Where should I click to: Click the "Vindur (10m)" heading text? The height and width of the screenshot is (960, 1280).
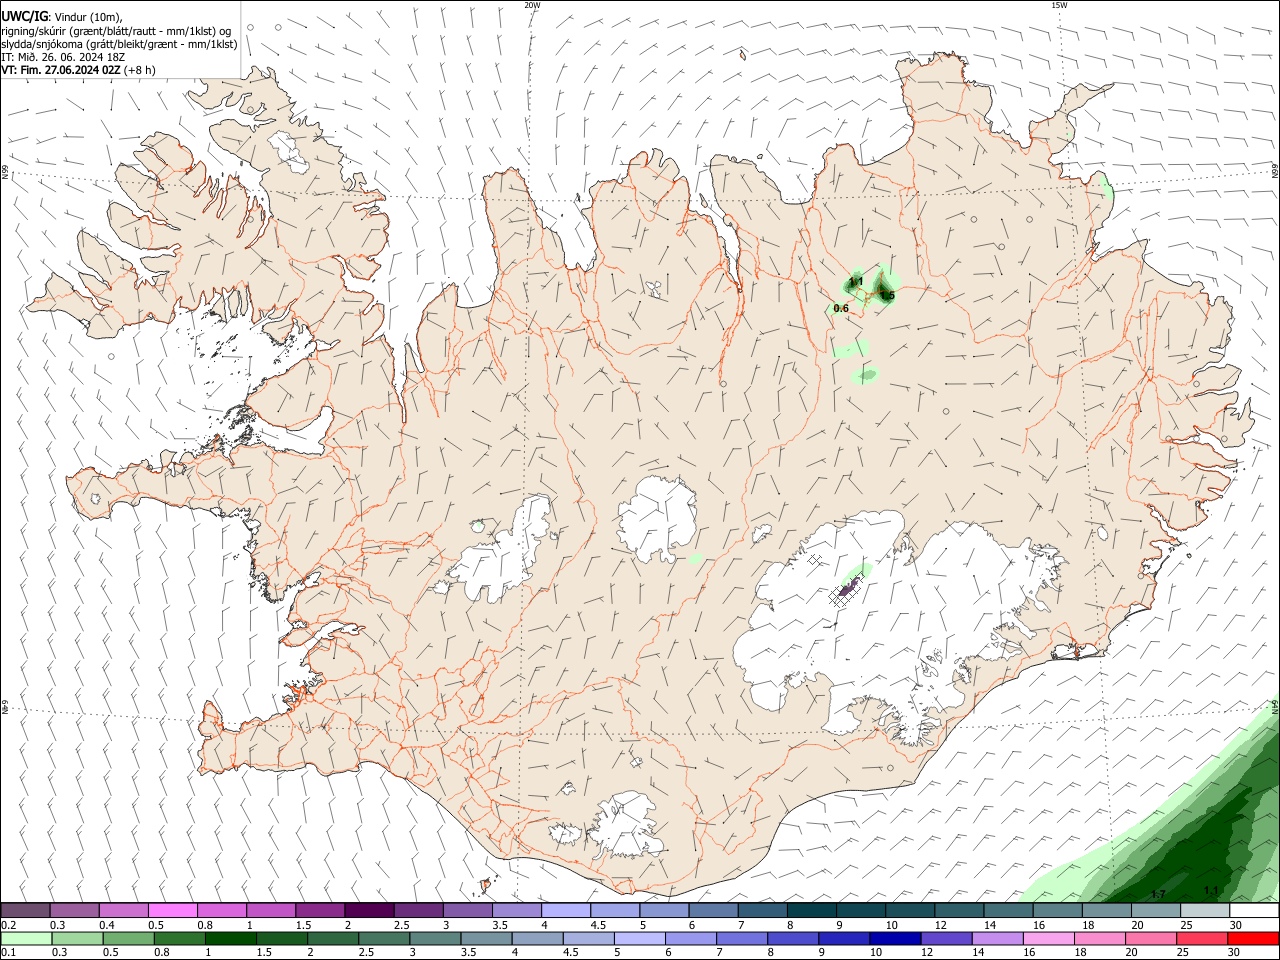[x=87, y=17]
